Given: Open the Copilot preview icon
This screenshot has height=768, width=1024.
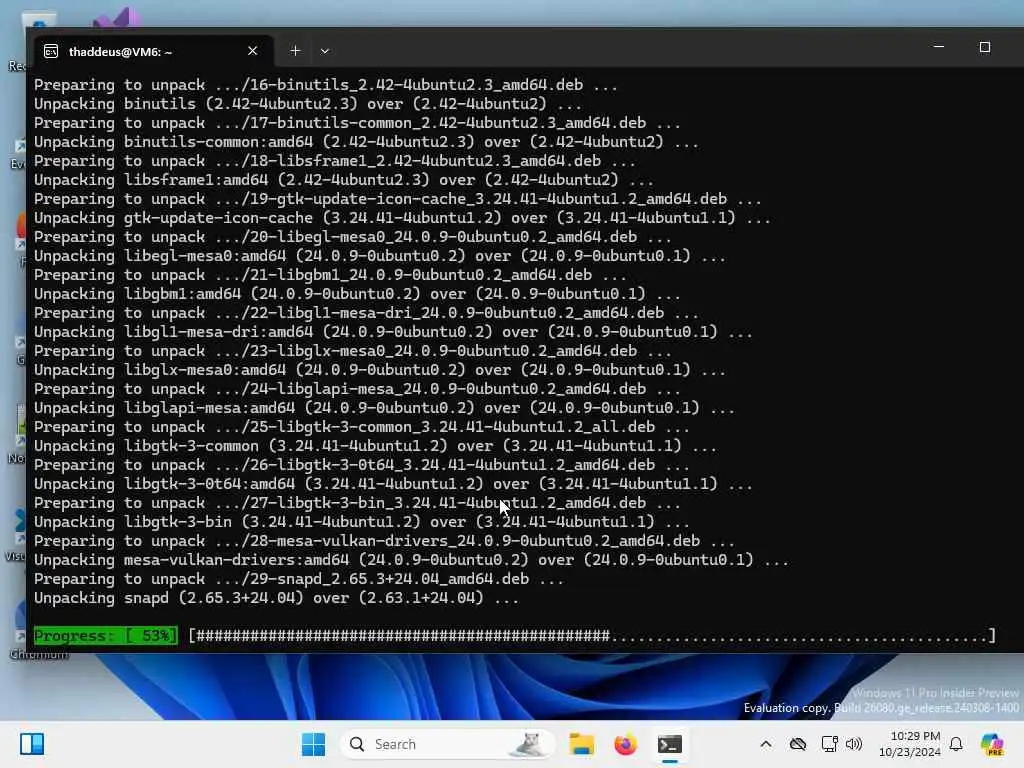Looking at the screenshot, I should 992,744.
